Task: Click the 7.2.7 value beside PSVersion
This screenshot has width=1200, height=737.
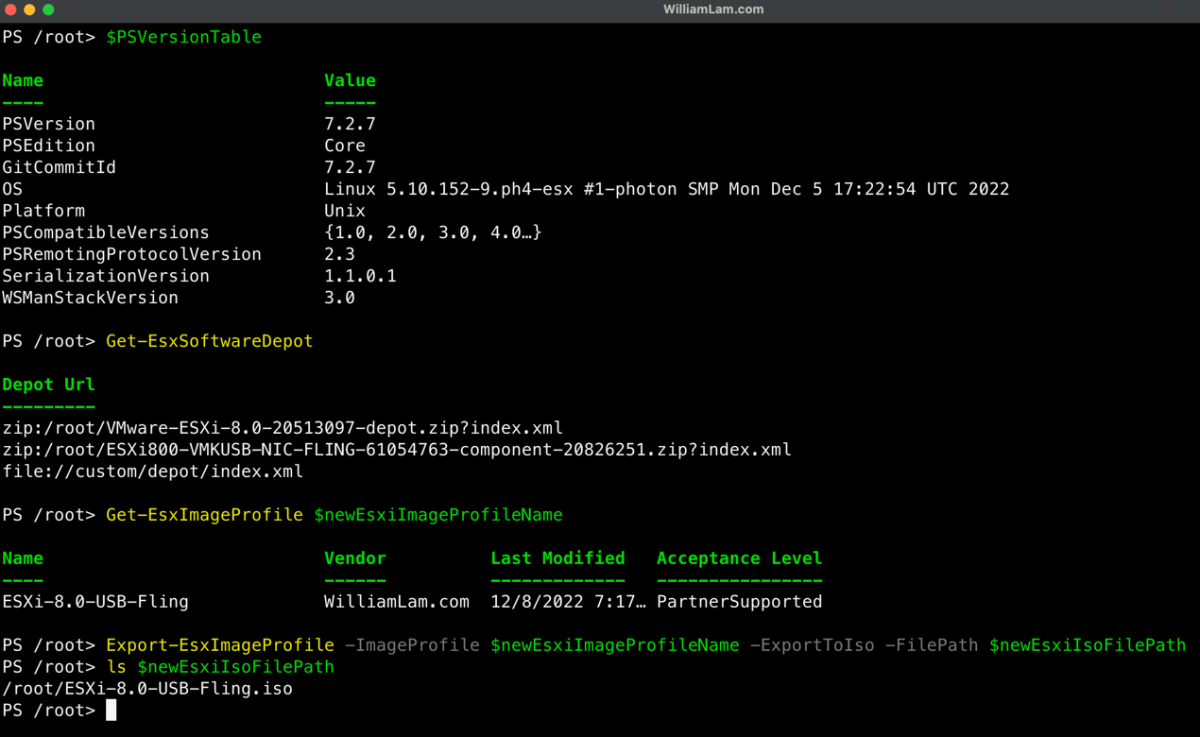Action: click(350, 124)
